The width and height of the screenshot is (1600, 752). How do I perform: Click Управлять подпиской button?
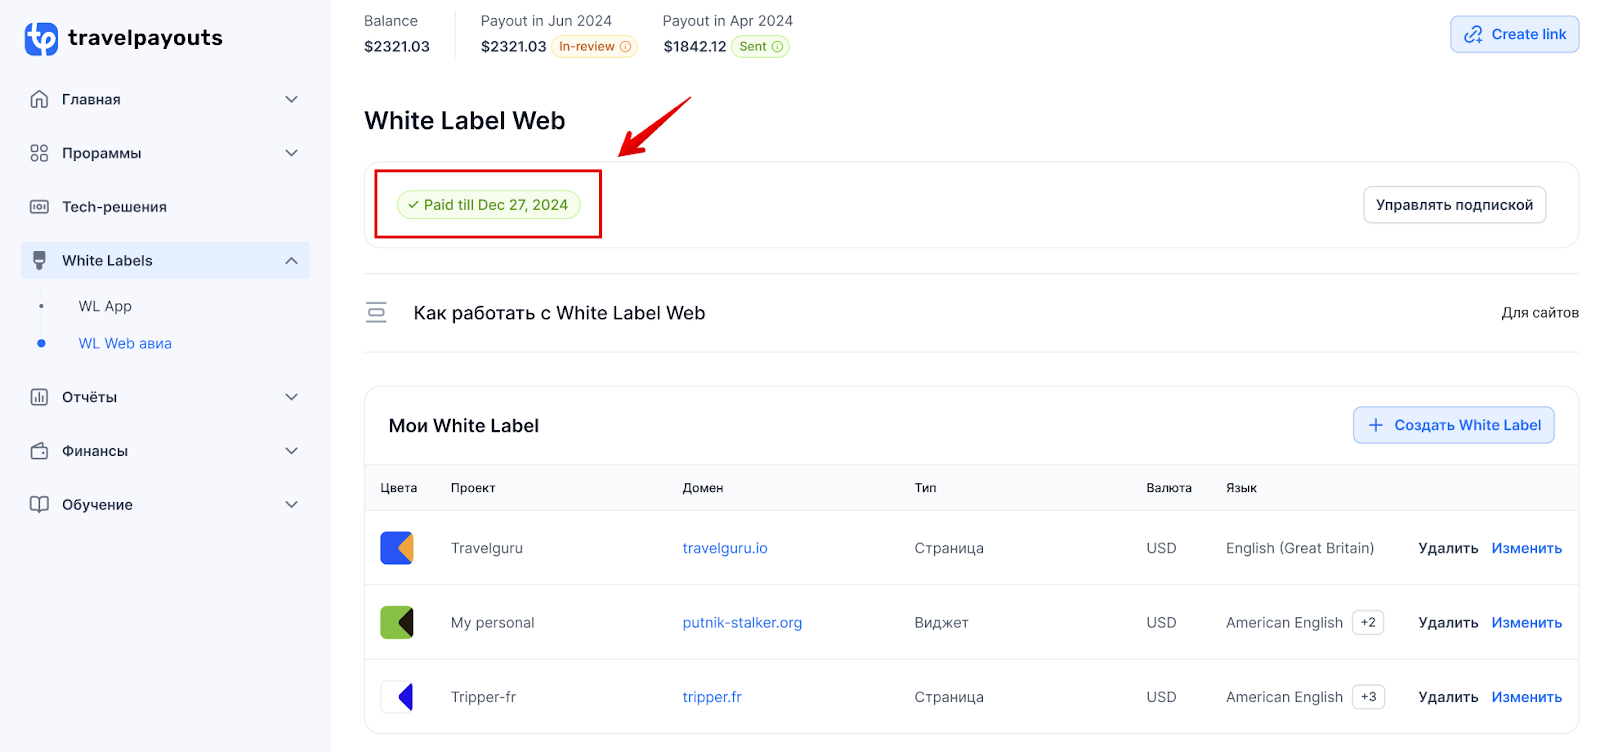(1454, 205)
